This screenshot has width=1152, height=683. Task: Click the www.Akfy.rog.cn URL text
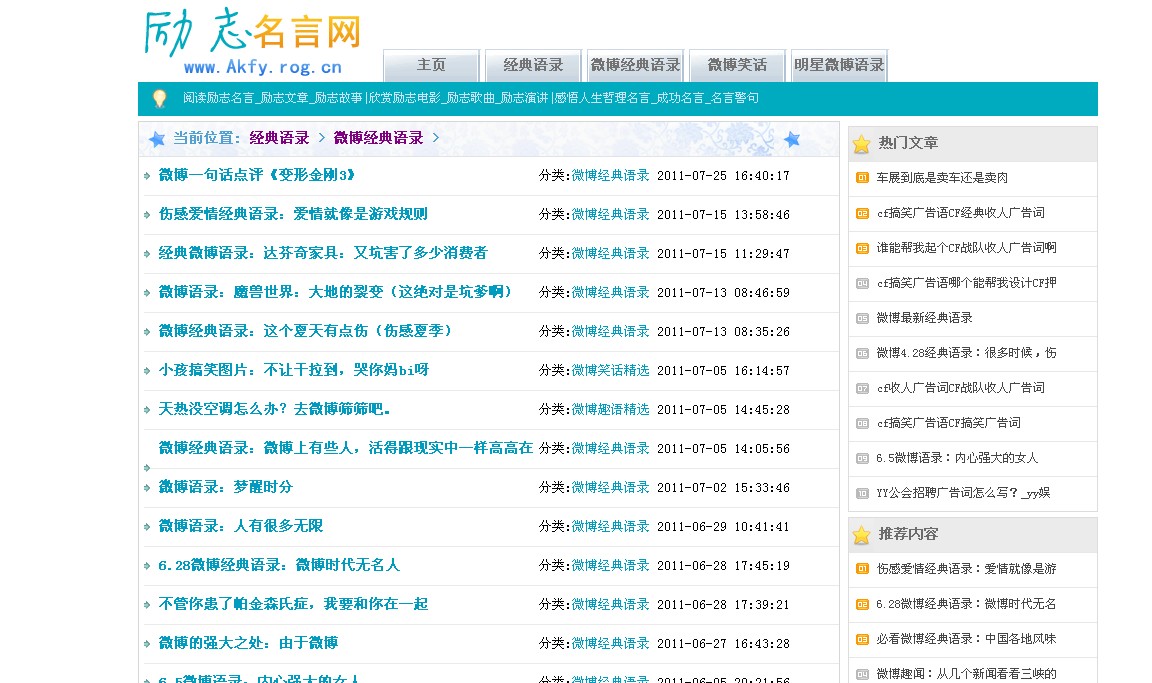[x=262, y=67]
